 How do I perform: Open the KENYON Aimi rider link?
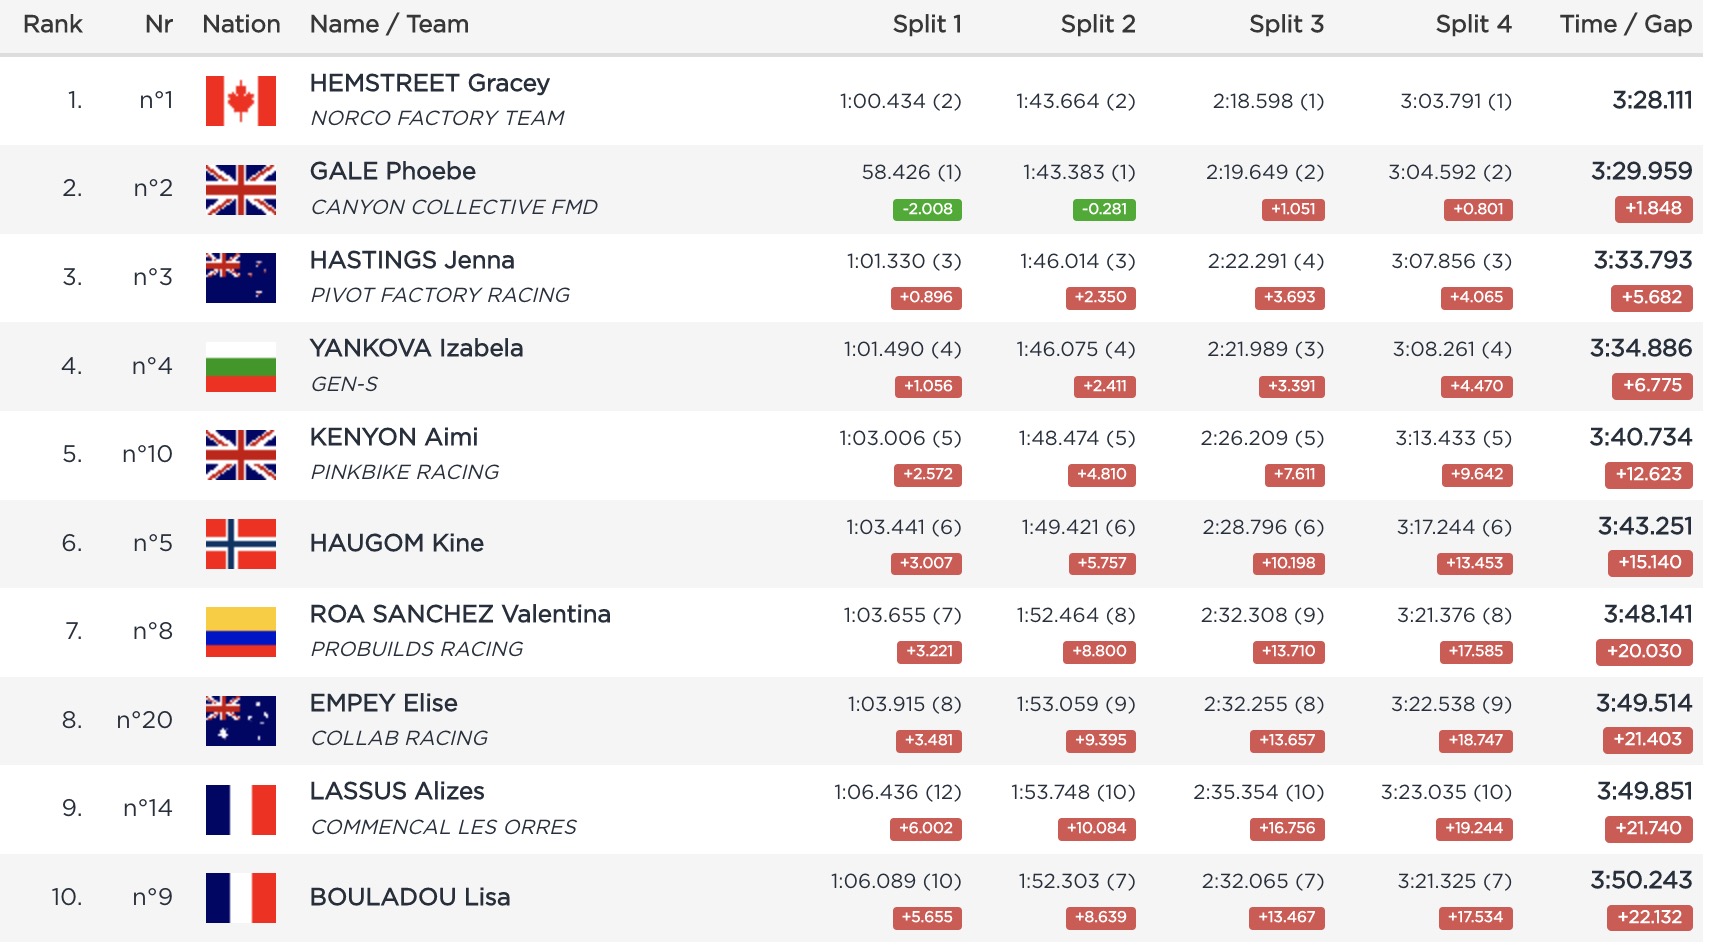(393, 437)
